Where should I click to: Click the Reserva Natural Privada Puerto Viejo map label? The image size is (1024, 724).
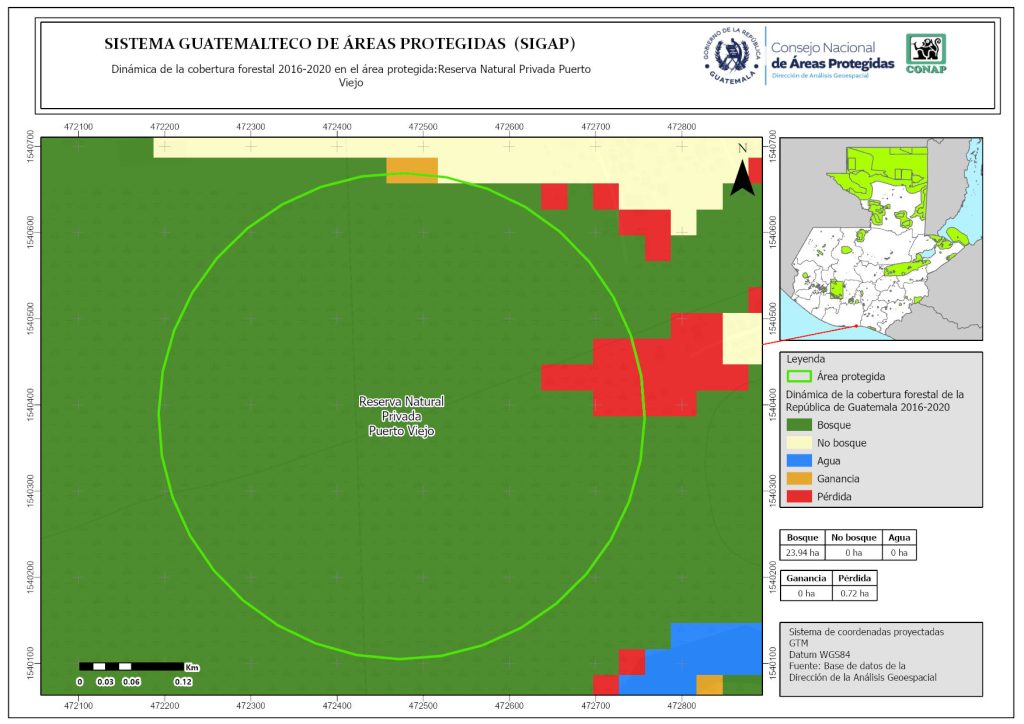tap(402, 415)
